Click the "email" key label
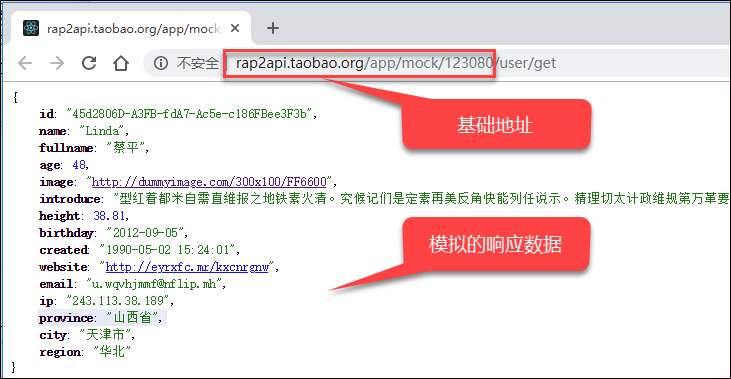The image size is (731, 379). [56, 284]
